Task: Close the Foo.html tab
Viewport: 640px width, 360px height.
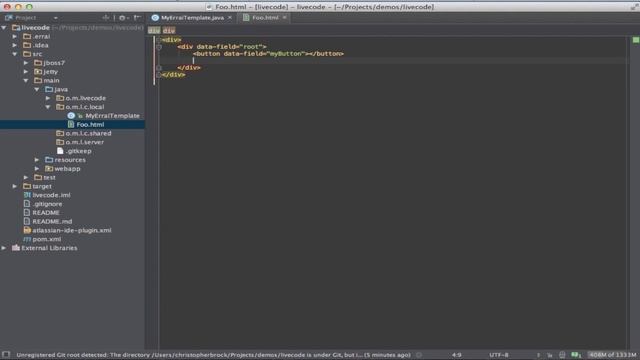Action: pyautogui.click(x=284, y=18)
